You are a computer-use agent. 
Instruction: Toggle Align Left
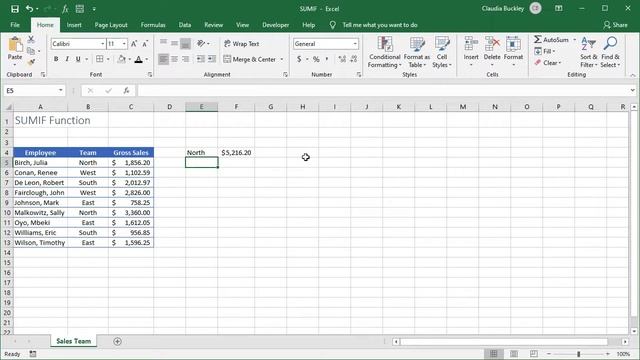coord(163,59)
